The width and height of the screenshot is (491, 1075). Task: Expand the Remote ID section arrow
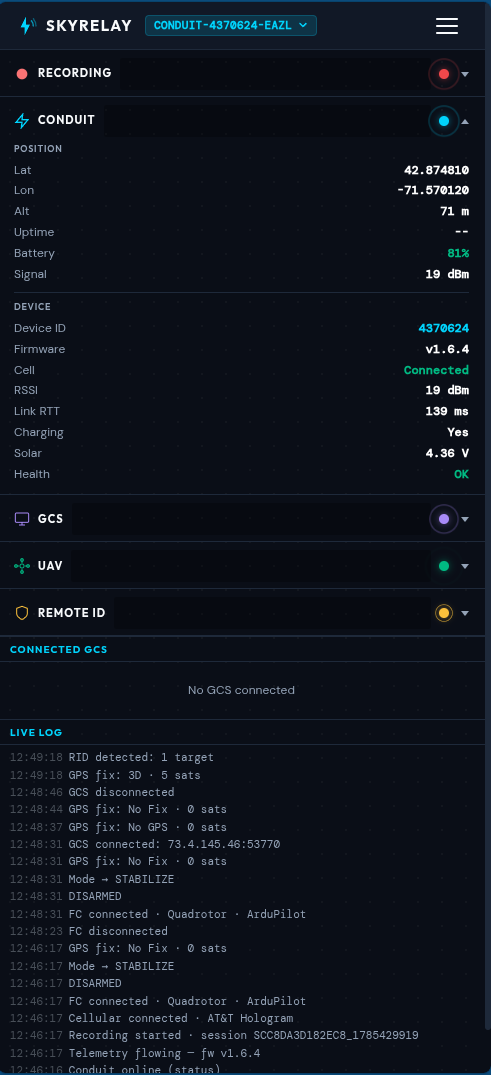[x=465, y=614]
